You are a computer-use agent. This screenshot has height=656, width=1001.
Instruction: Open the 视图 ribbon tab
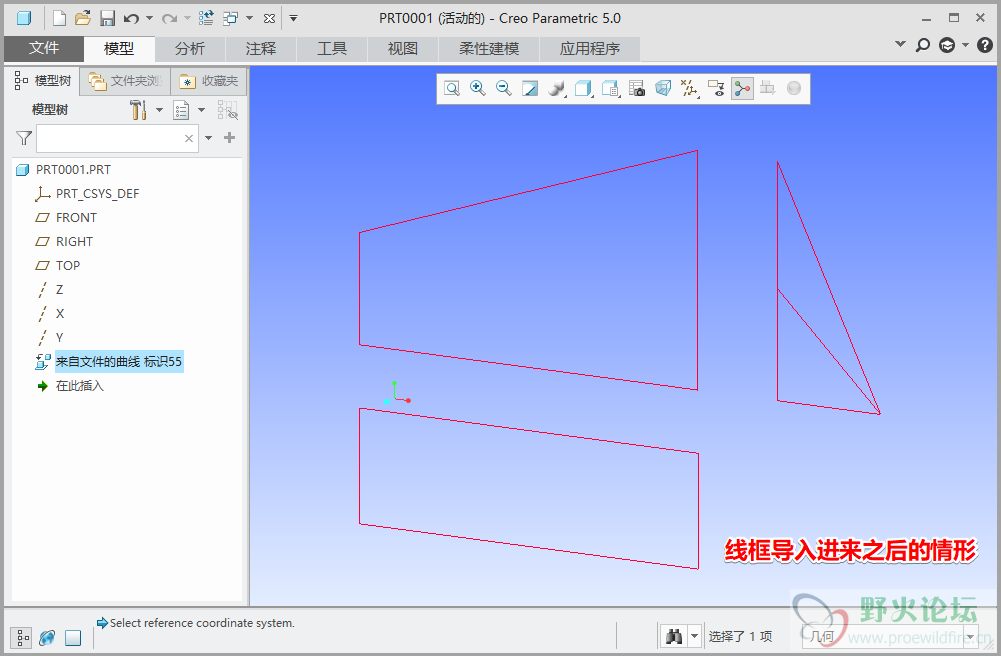(403, 49)
